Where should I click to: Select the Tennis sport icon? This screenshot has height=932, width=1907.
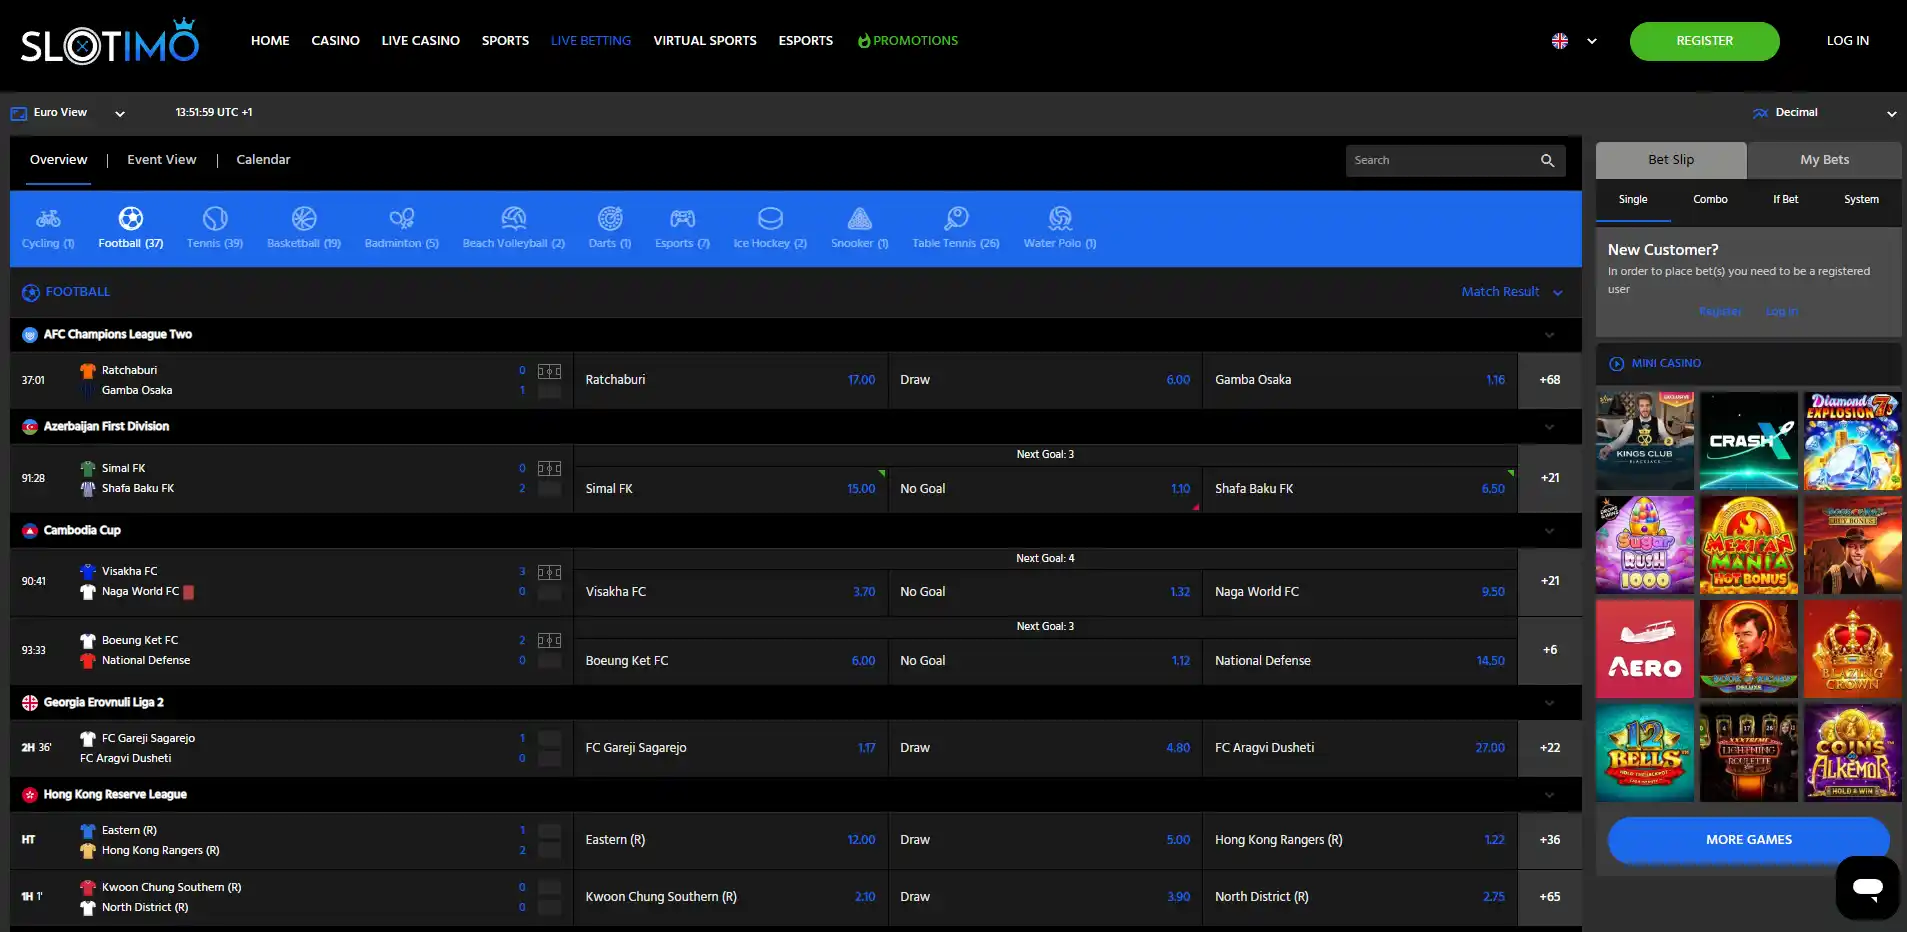215,218
